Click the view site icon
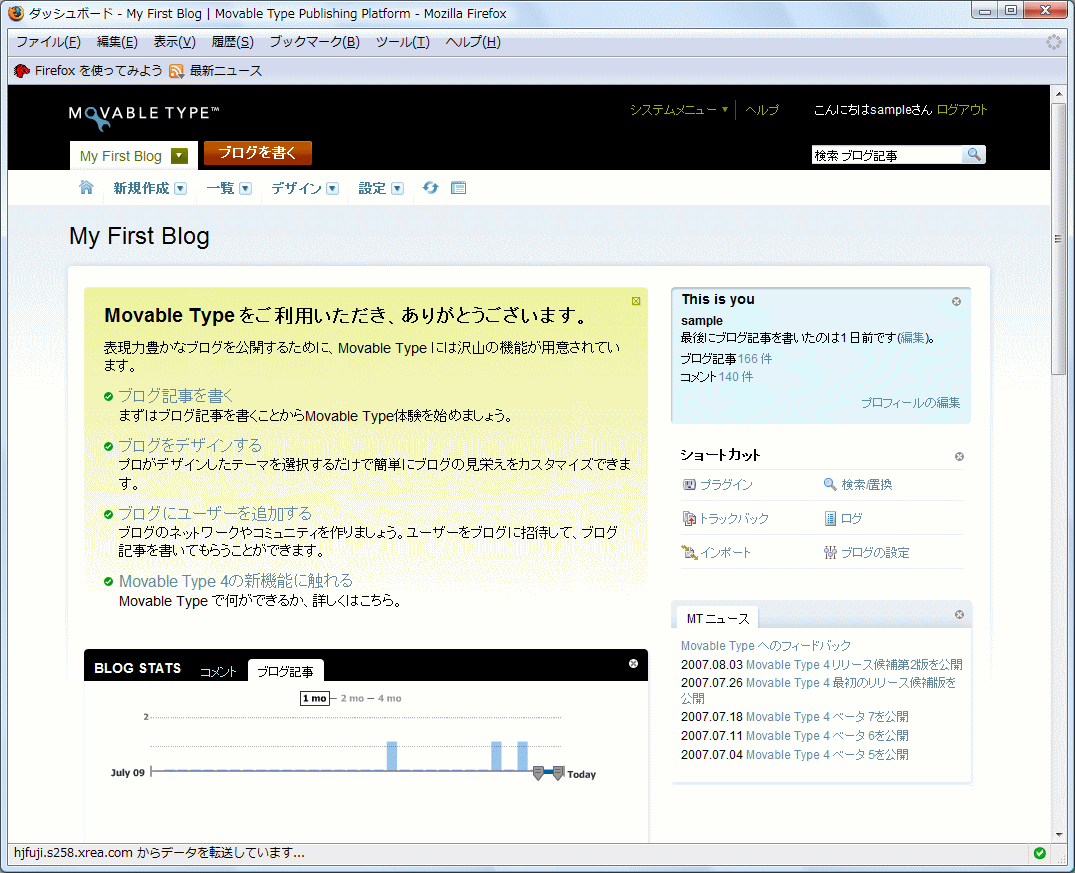 (x=459, y=187)
